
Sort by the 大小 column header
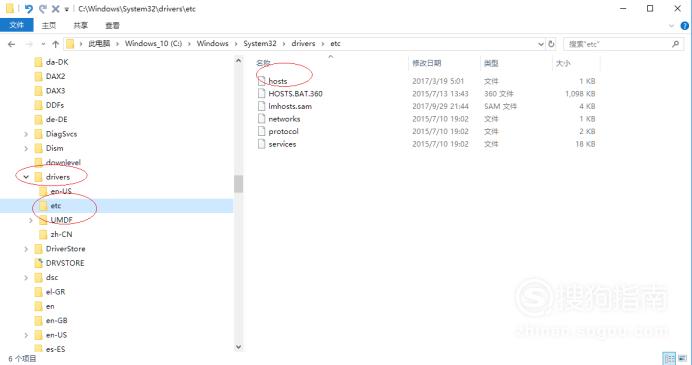[563, 63]
